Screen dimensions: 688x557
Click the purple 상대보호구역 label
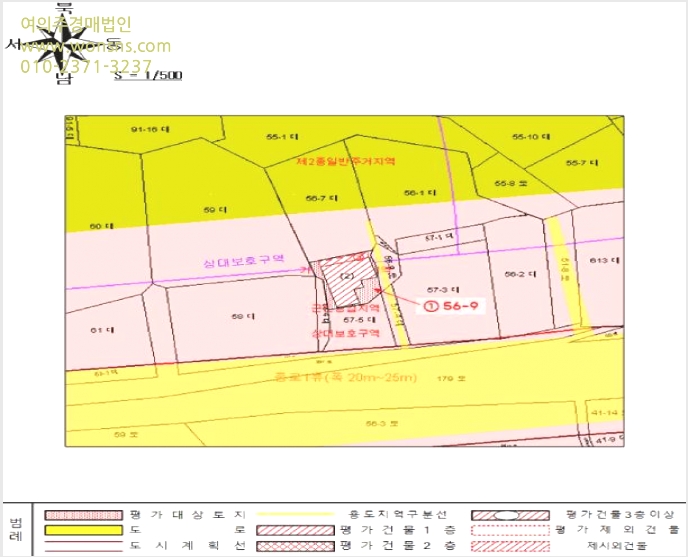[244, 261]
